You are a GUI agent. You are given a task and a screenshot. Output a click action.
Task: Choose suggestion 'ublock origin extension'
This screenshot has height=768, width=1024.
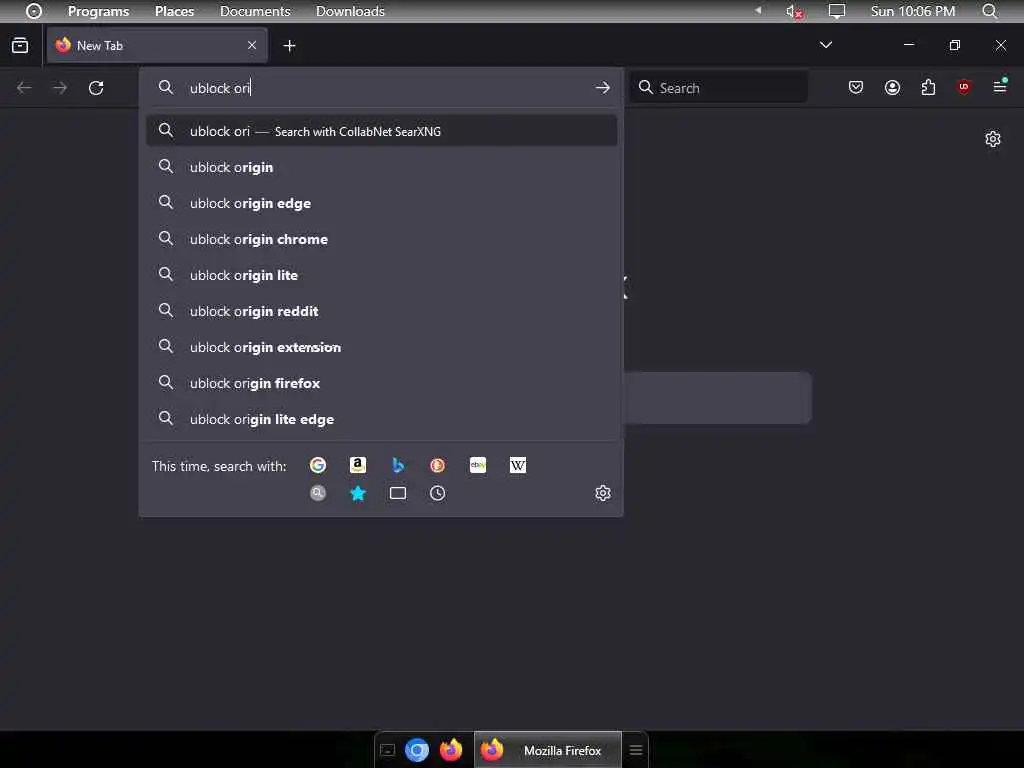coord(381,347)
